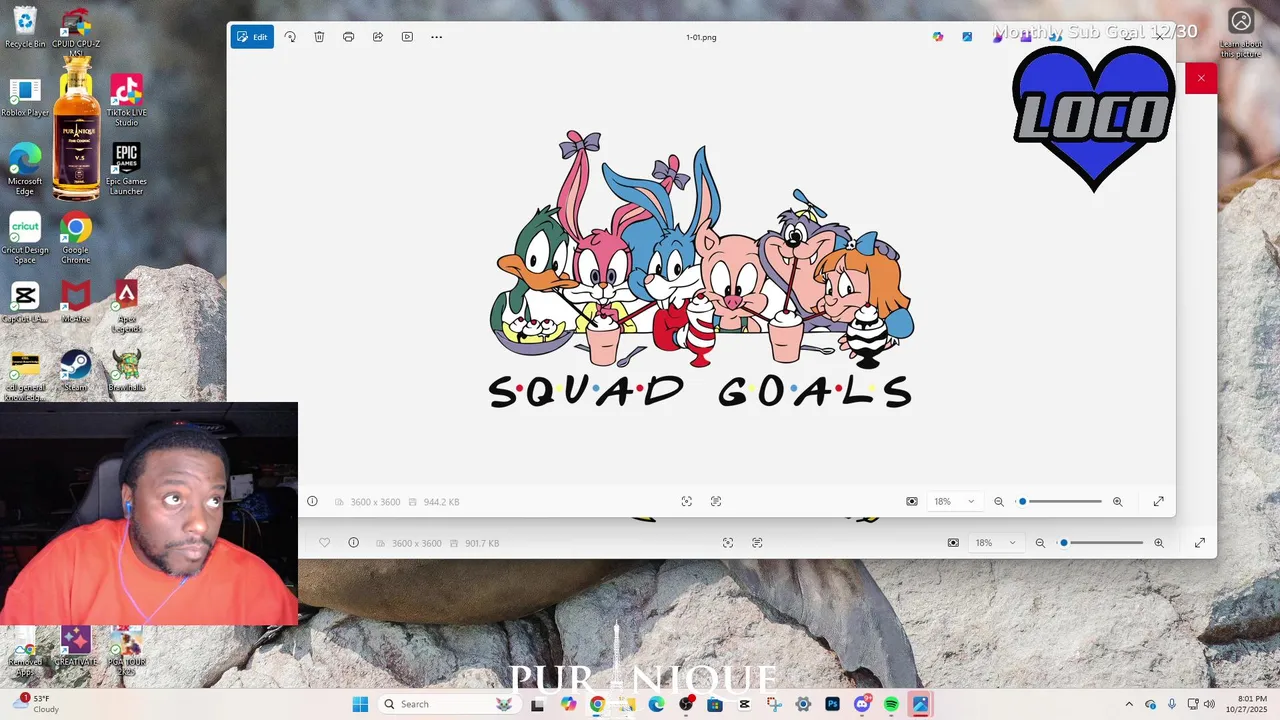Open Roblox Player desktop shortcut

(x=25, y=97)
